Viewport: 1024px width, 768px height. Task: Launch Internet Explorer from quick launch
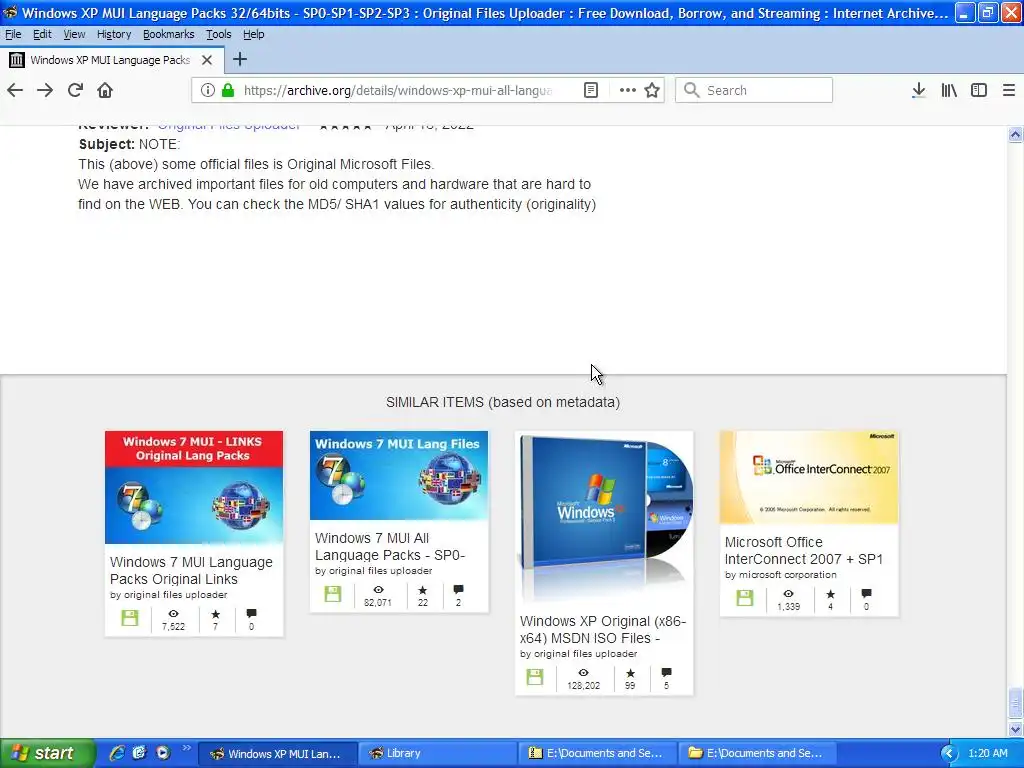(x=117, y=753)
